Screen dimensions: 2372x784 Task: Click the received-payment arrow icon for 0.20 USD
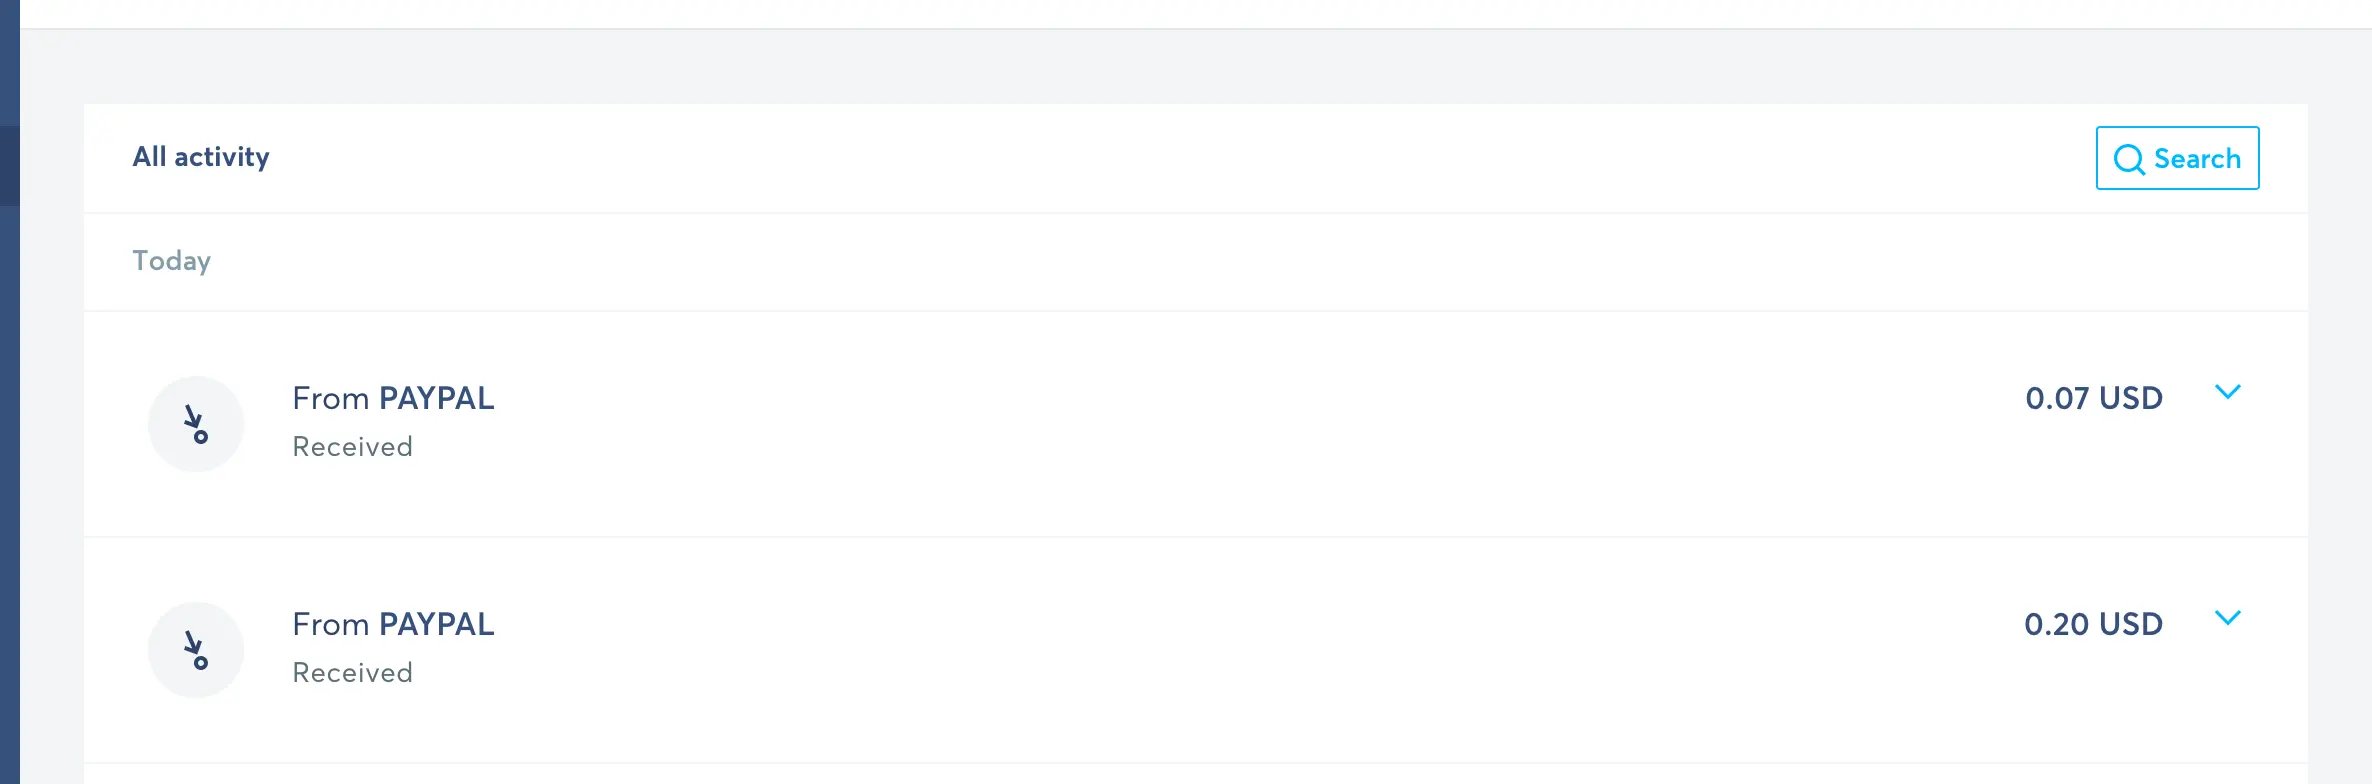(196, 650)
